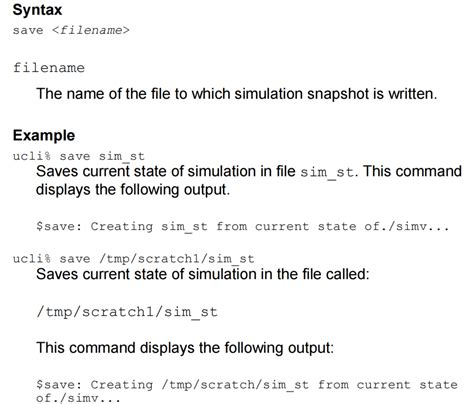The image size is (474, 404).
Task: Click the text displays the following output.
Action: point(133,190)
